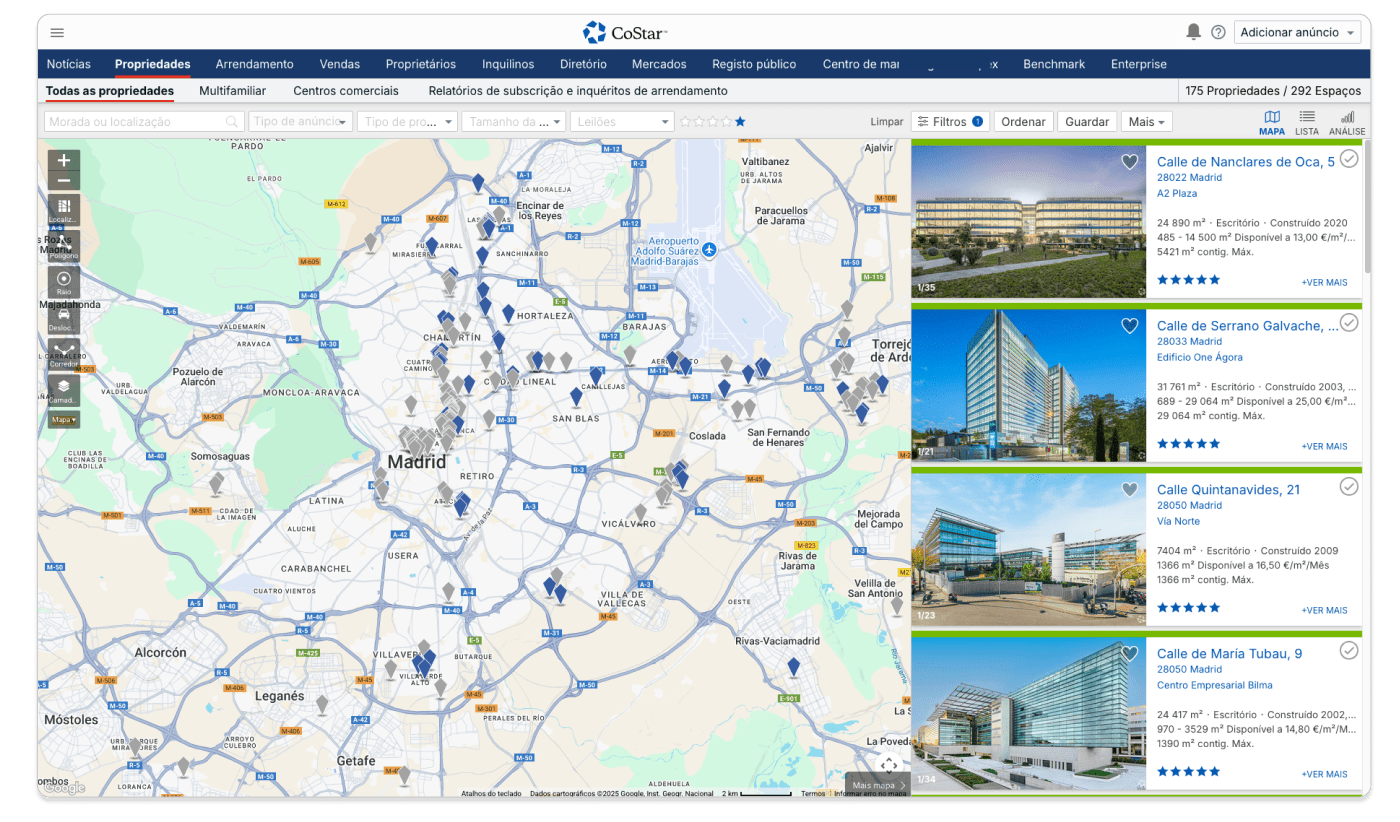Open the notifications bell
This screenshot has height=822, width=1400.
[x=1193, y=32]
